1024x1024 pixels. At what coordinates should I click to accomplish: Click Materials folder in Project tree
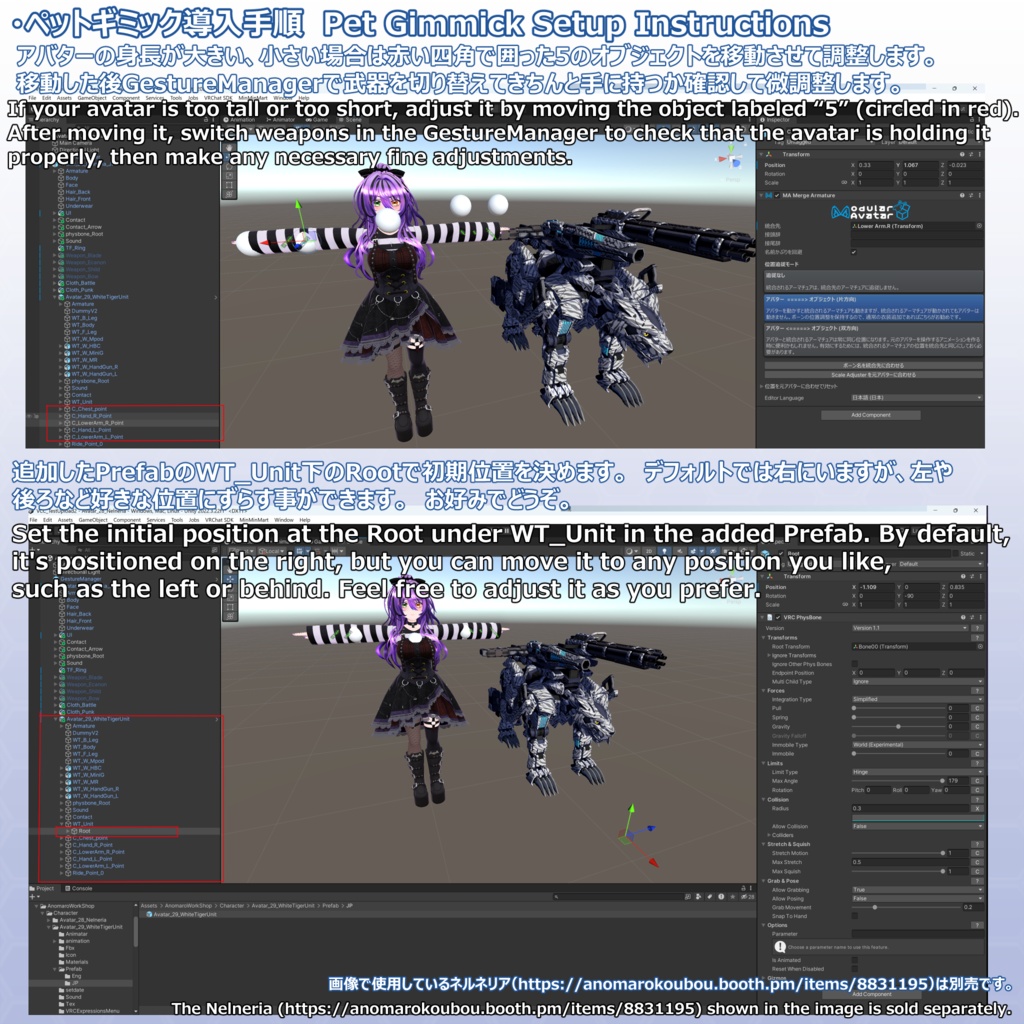pyautogui.click(x=72, y=962)
